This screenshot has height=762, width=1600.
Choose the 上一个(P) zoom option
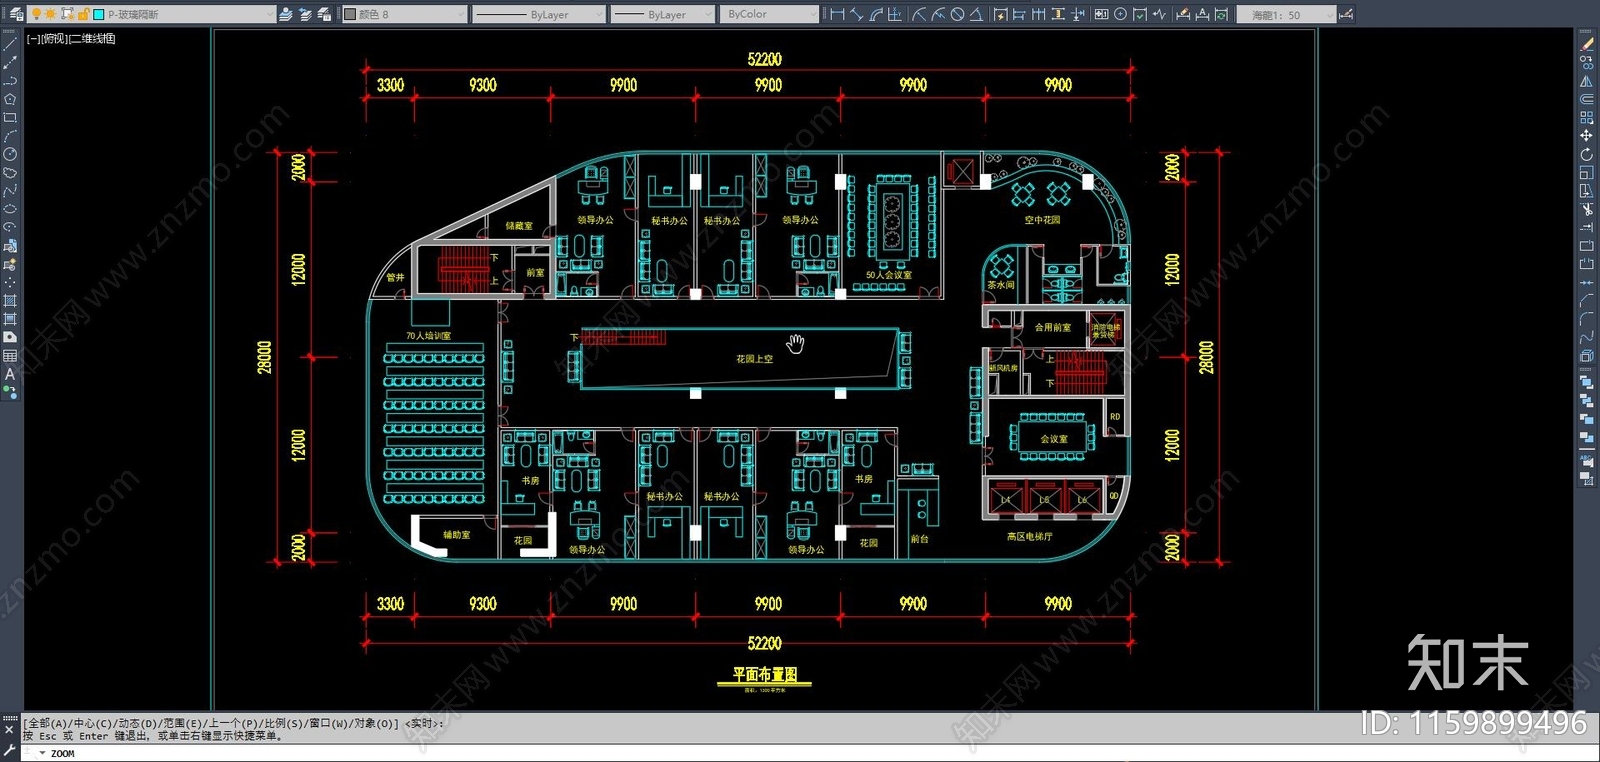point(234,723)
